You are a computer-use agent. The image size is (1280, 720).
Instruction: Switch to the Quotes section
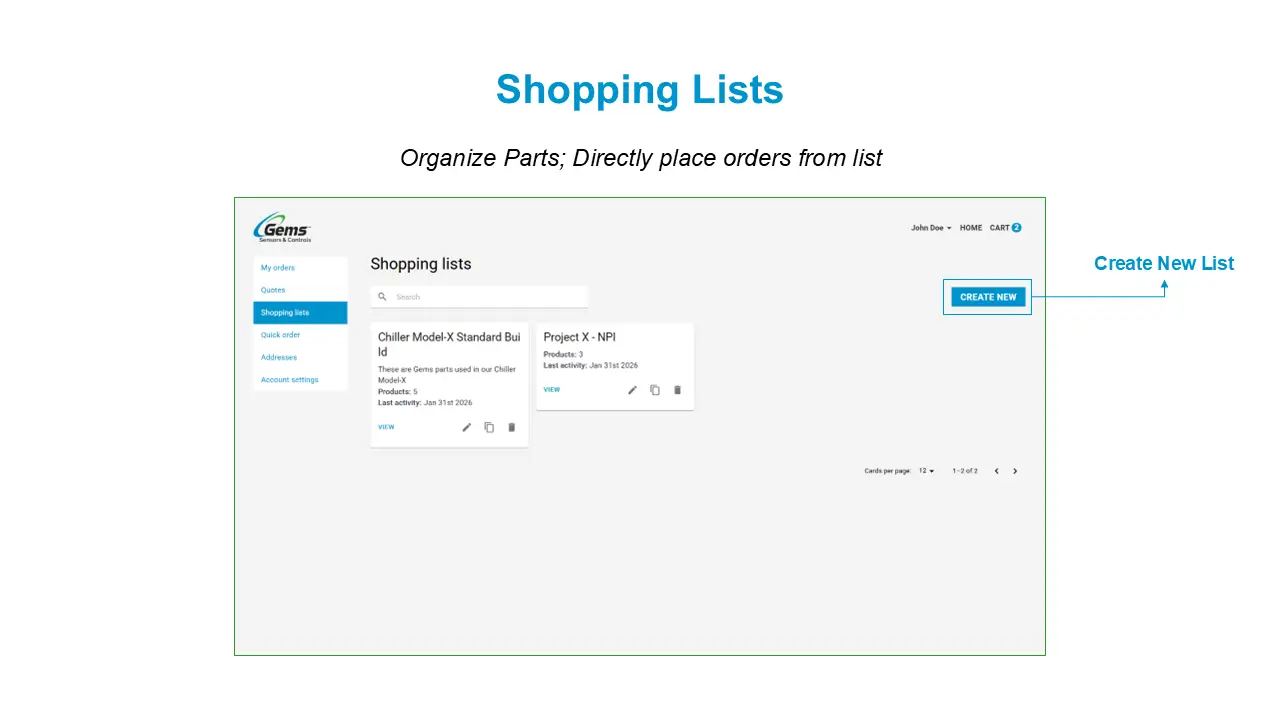(x=272, y=290)
